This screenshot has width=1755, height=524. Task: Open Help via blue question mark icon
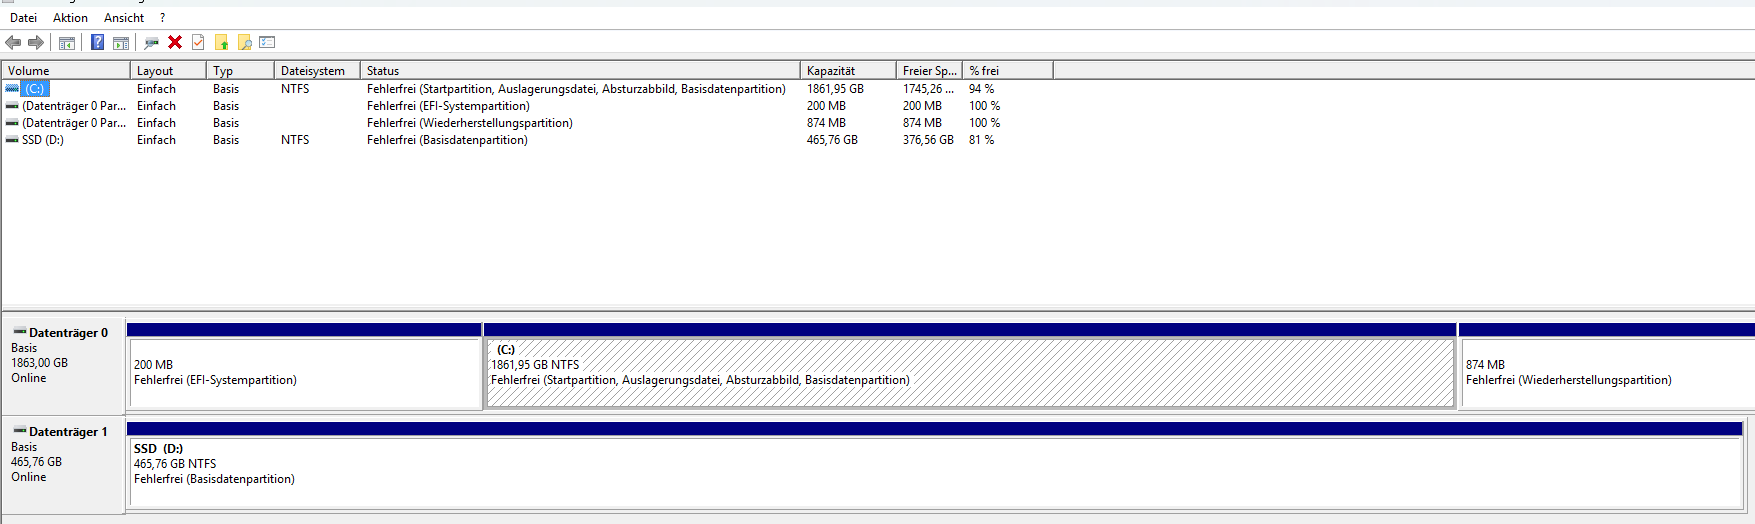[x=98, y=42]
